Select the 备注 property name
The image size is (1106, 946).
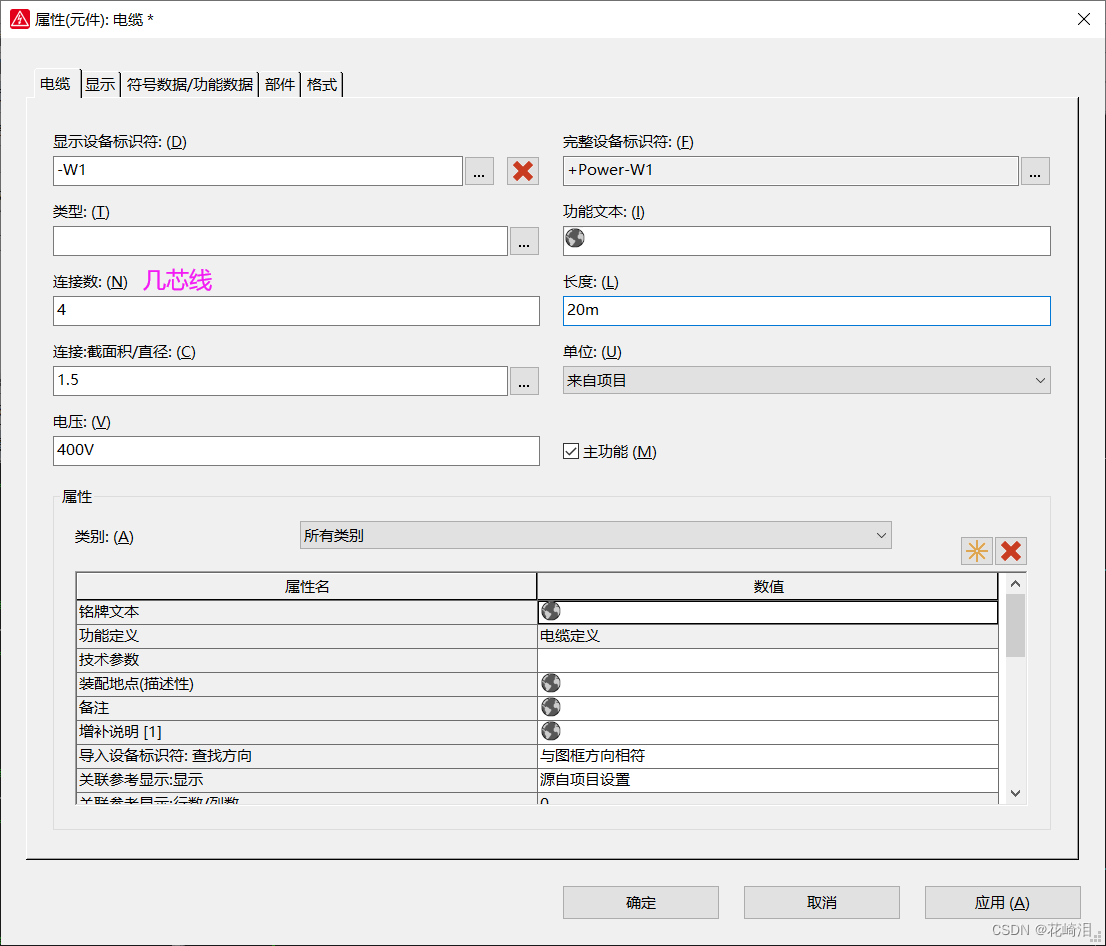click(306, 708)
